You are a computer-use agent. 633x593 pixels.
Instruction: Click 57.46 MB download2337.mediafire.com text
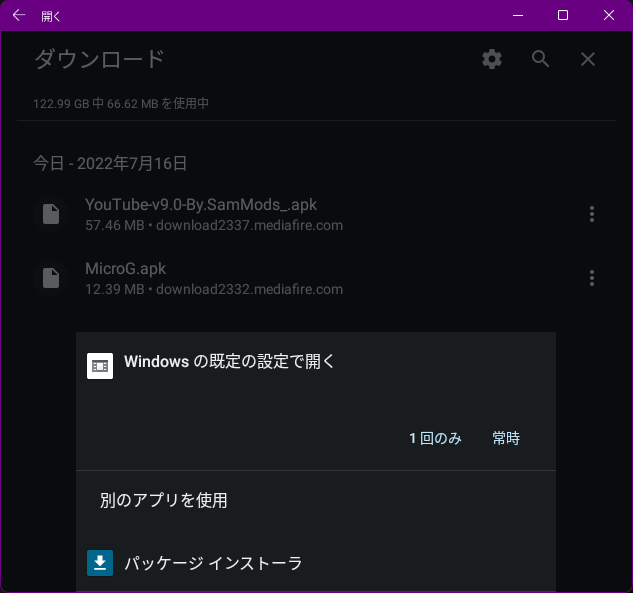[x=214, y=225]
